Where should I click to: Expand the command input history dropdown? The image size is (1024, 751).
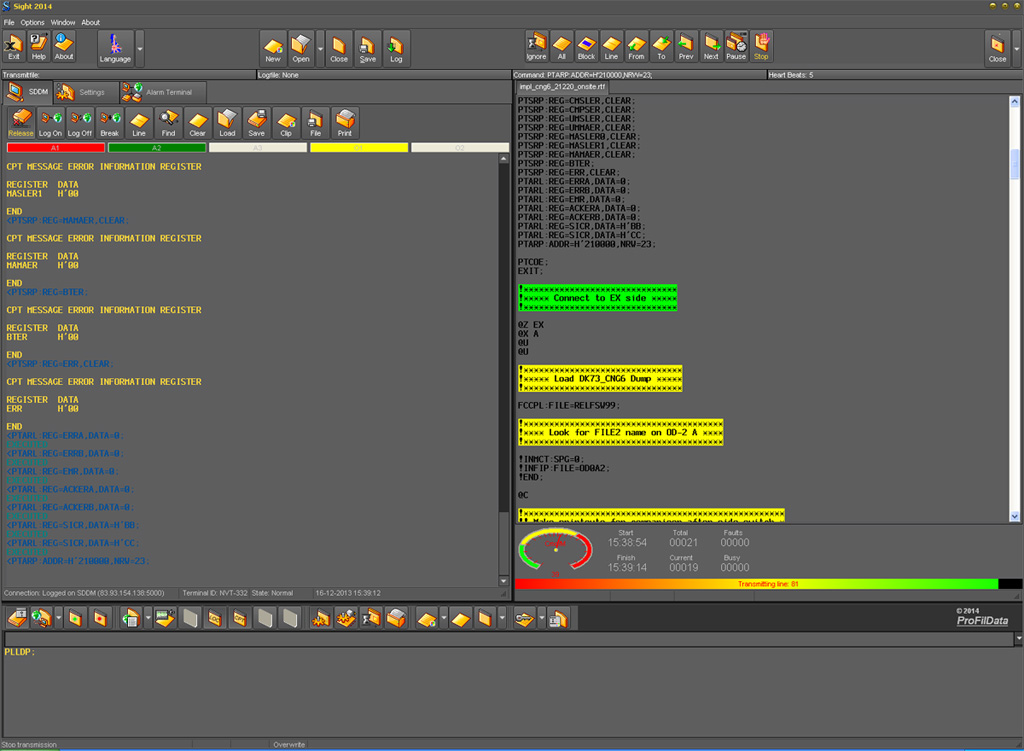pos(1018,638)
